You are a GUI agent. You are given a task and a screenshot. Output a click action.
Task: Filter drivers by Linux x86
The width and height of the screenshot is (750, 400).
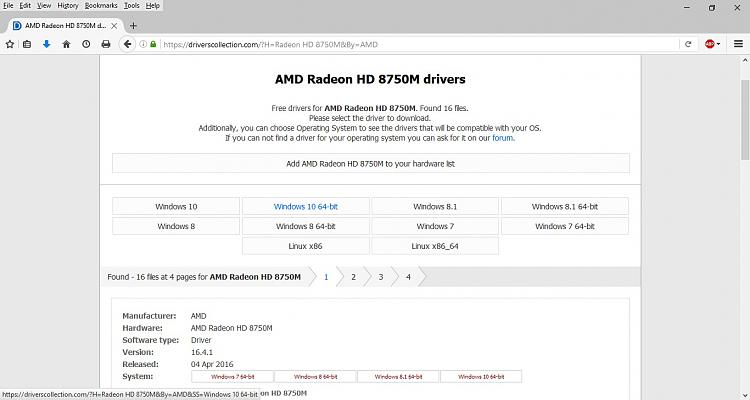tap(306, 246)
